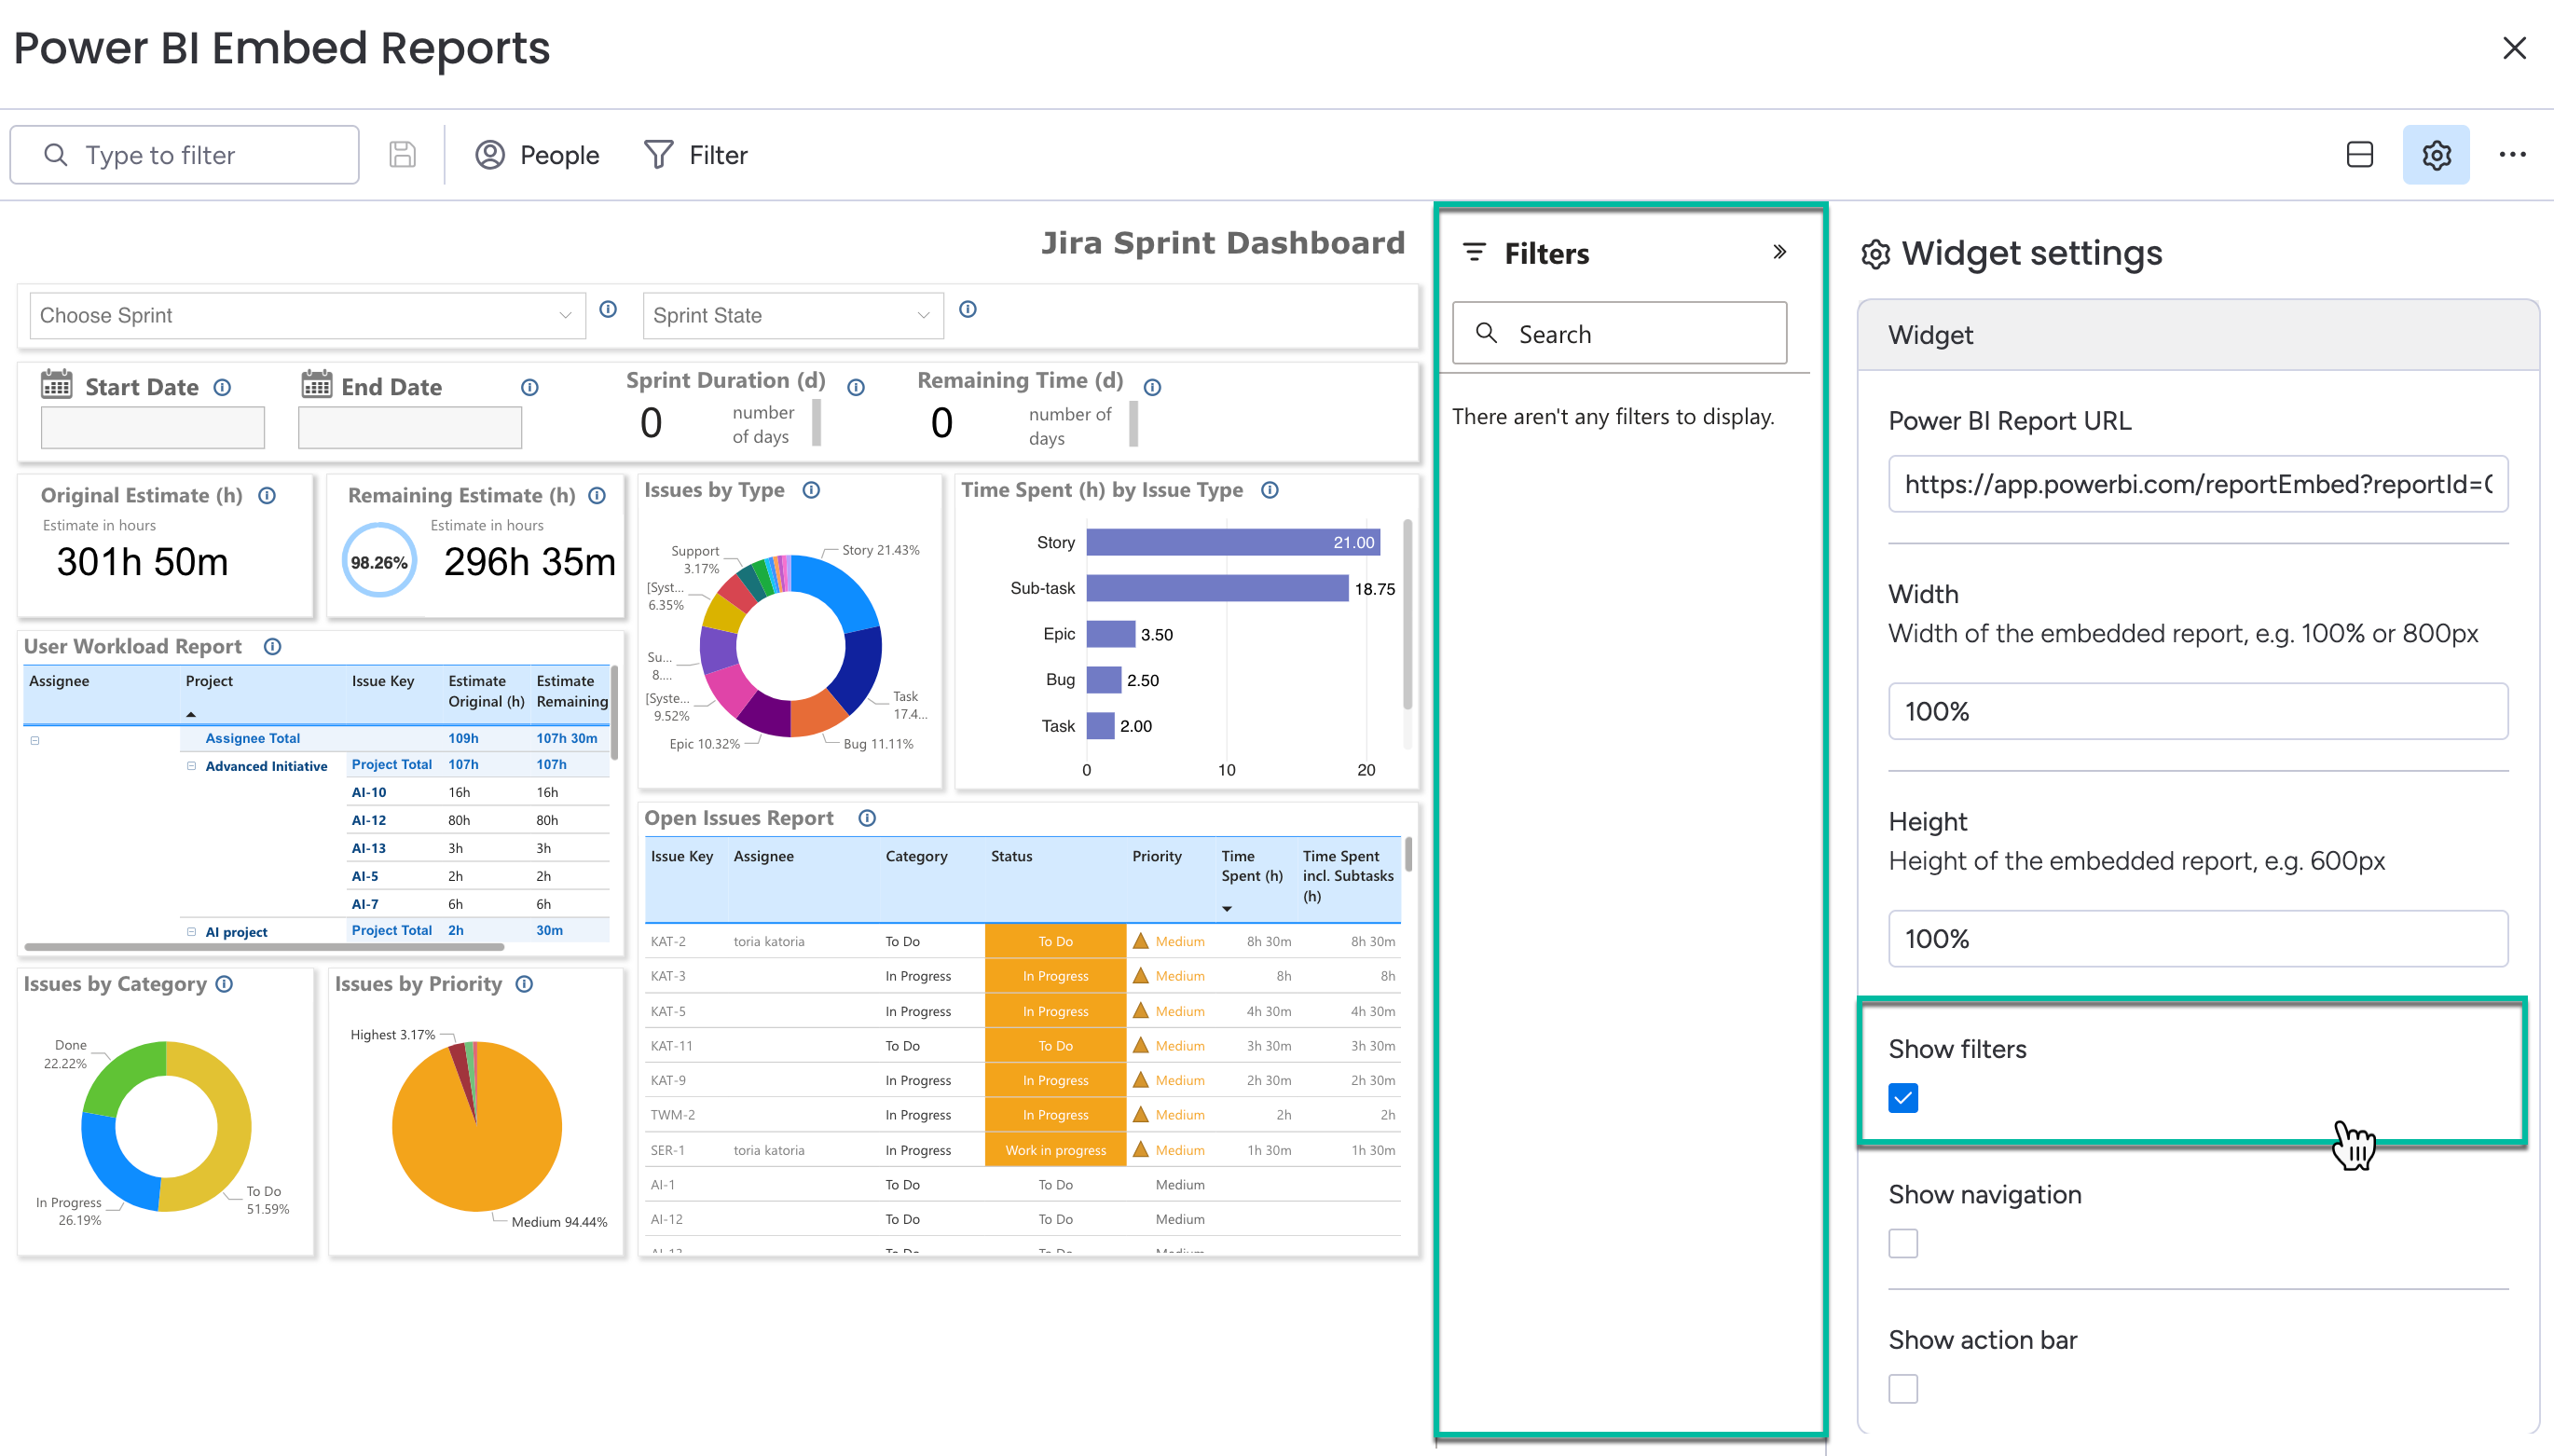Click the split view layout icon

(x=2359, y=155)
